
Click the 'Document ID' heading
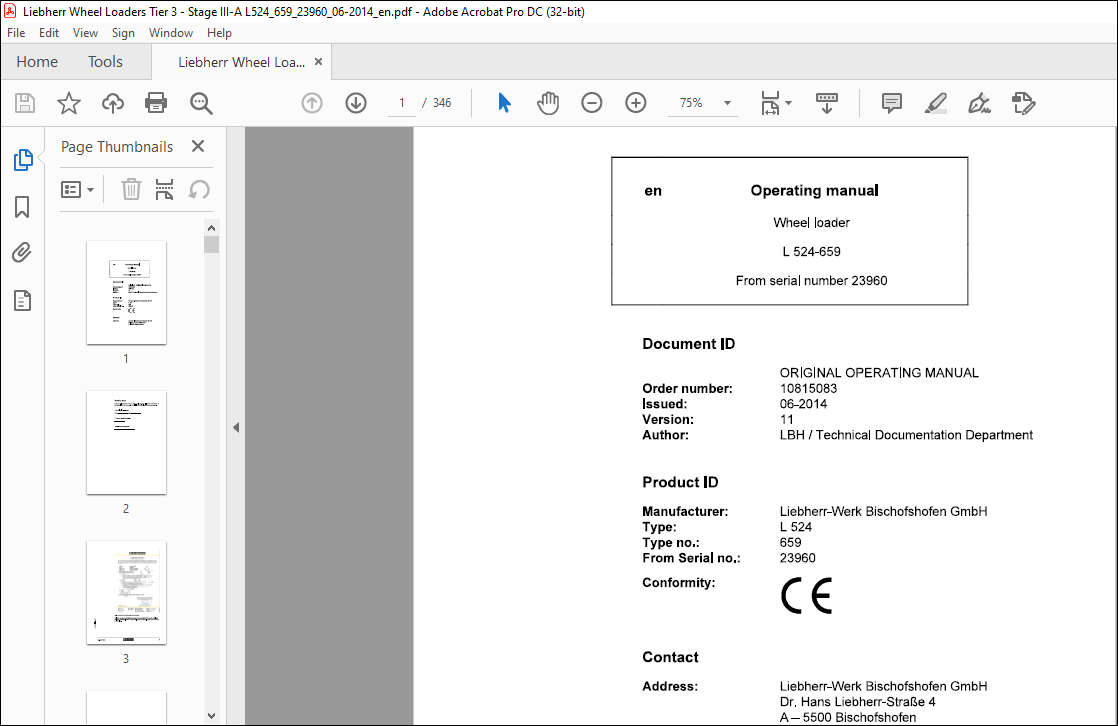coord(689,344)
